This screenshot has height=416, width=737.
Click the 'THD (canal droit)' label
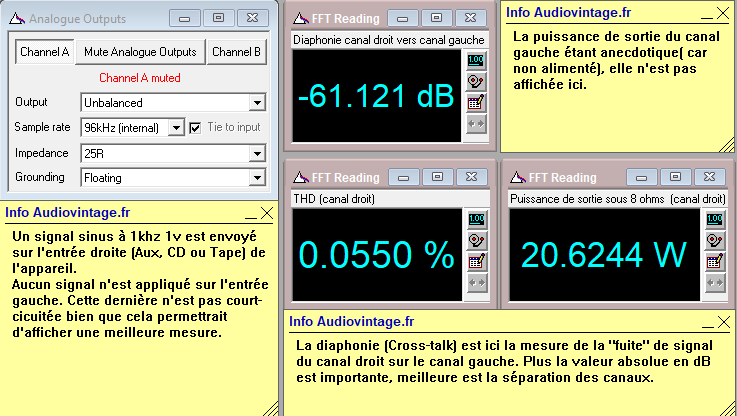coord(334,199)
